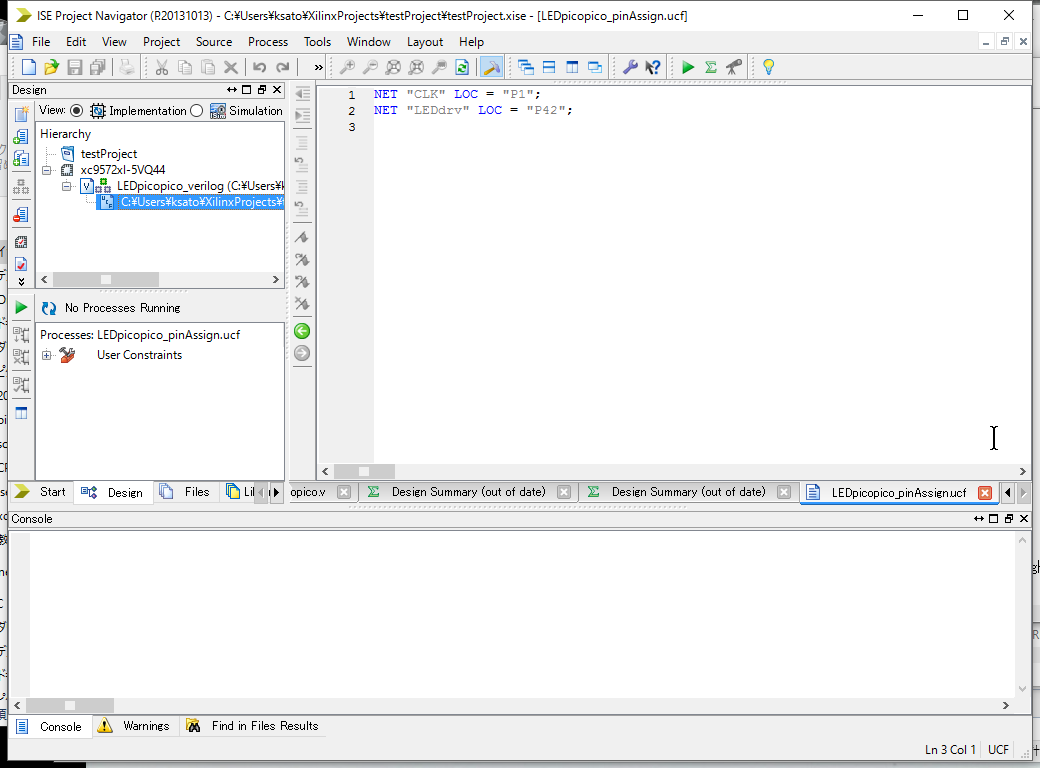Float the Console panel
Viewport: 1040px width, 768px height.
(x=1008, y=519)
